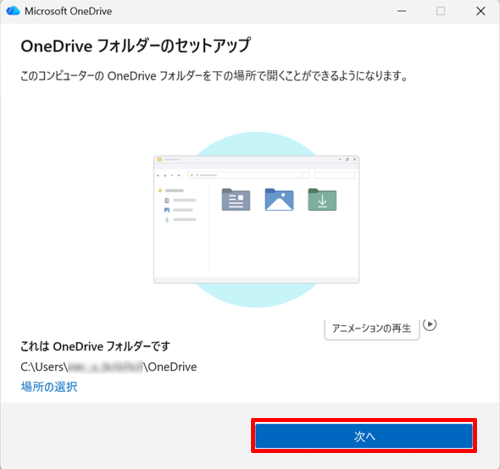Click the downloads folder icon in the illustration
This screenshot has width=500, height=469.
322,200
